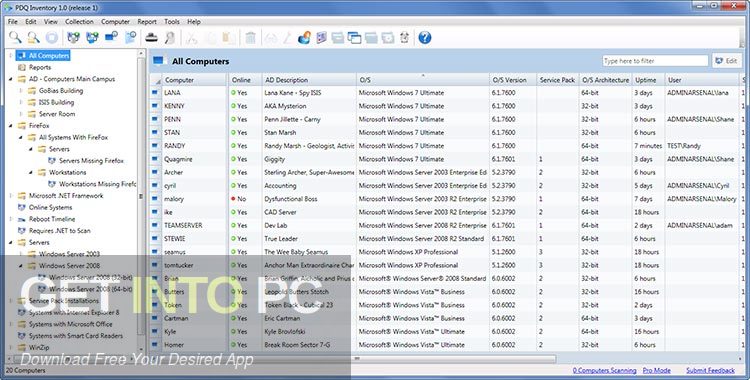Click the blue computer with clock toolbar icon
Viewport: 750px width, 380px height.
(x=111, y=36)
